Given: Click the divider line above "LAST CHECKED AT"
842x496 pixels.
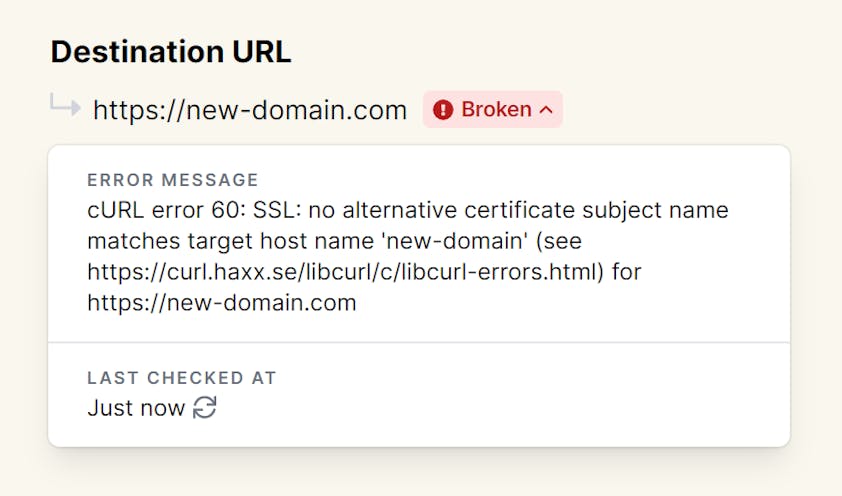Looking at the screenshot, I should click(419, 343).
